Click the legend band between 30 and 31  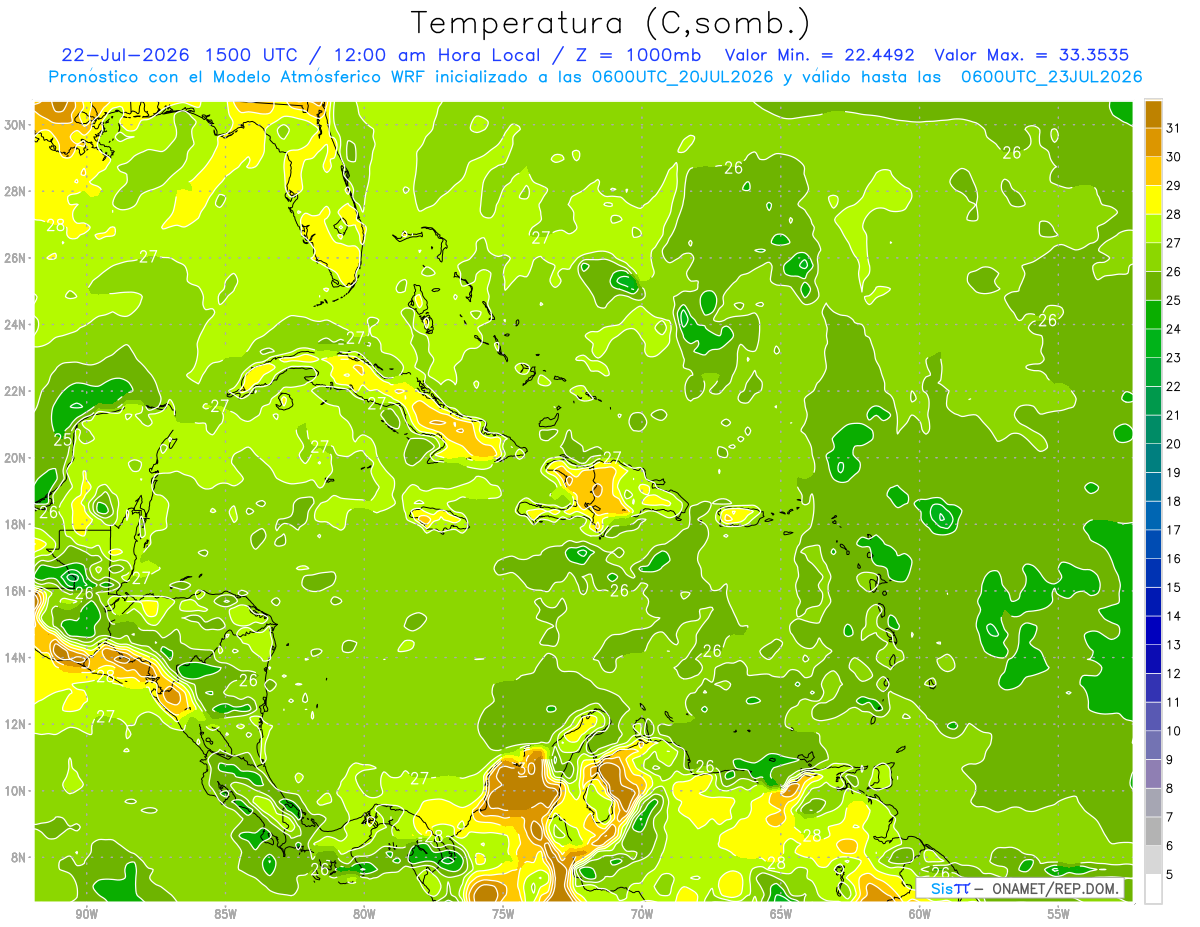pyautogui.click(x=1153, y=142)
